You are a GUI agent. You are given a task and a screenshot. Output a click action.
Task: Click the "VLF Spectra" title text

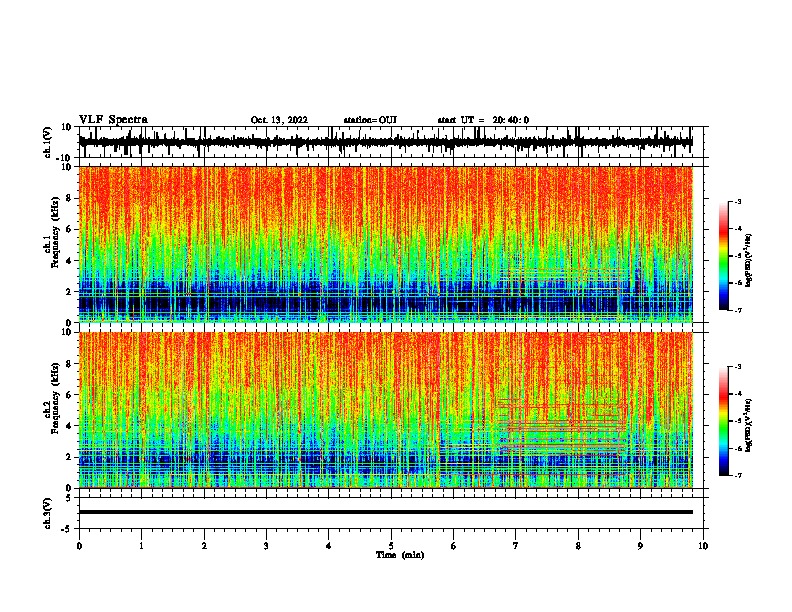click(x=113, y=119)
